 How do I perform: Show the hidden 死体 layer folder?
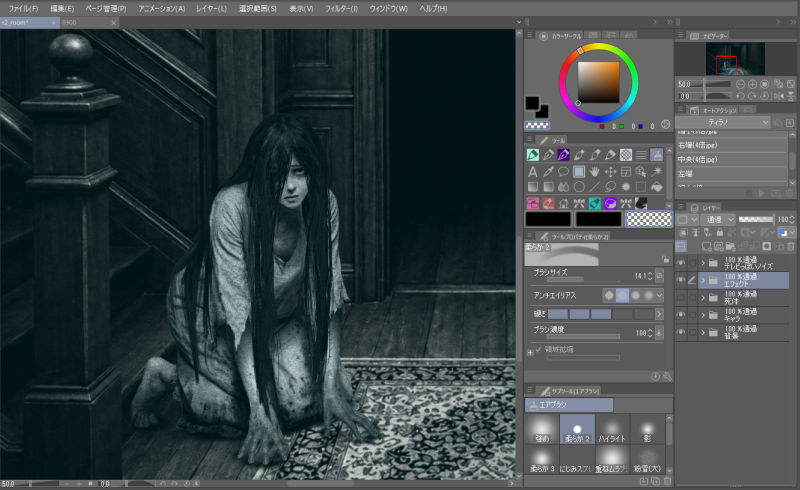click(x=681, y=298)
